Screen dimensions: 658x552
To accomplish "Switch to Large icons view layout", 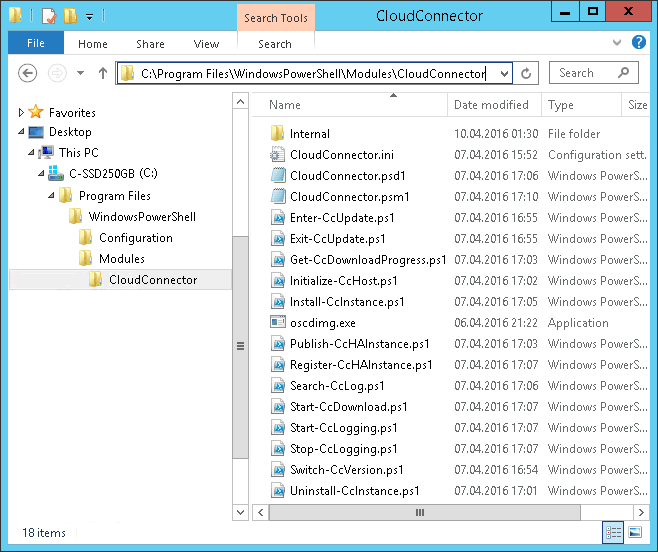I will click(635, 533).
